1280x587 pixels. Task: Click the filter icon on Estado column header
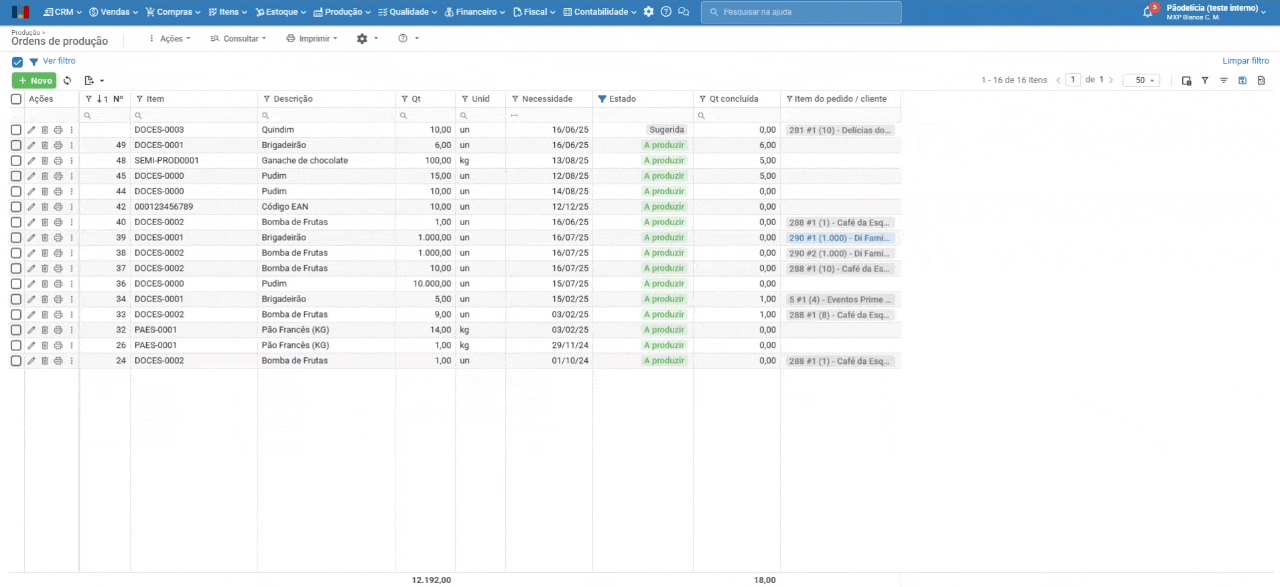click(x=602, y=99)
